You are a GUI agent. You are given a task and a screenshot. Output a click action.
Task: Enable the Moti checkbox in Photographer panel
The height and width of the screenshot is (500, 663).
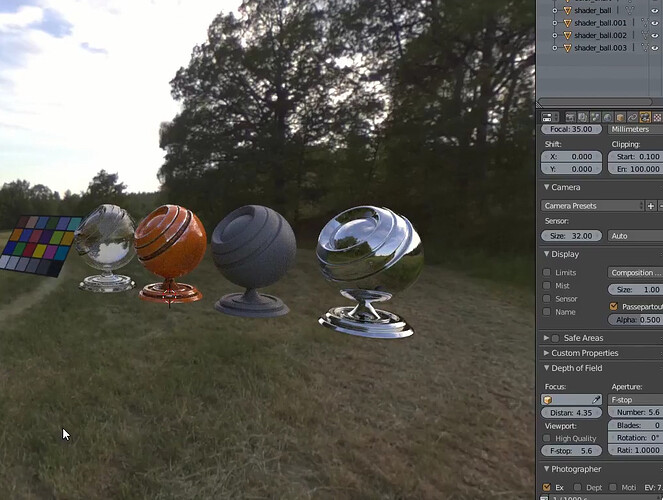click(x=613, y=487)
